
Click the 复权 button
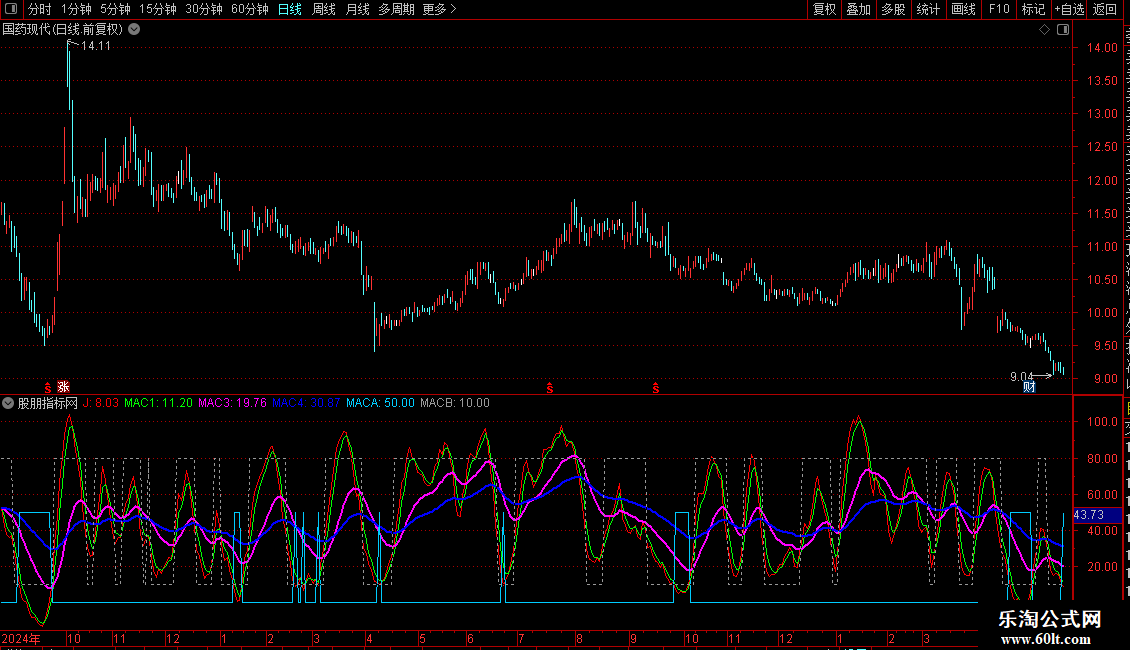(x=824, y=9)
